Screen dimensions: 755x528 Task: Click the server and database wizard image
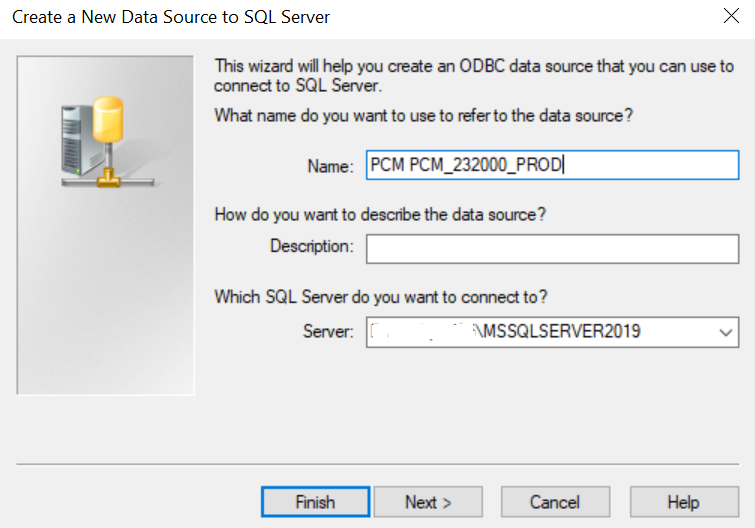click(105, 225)
